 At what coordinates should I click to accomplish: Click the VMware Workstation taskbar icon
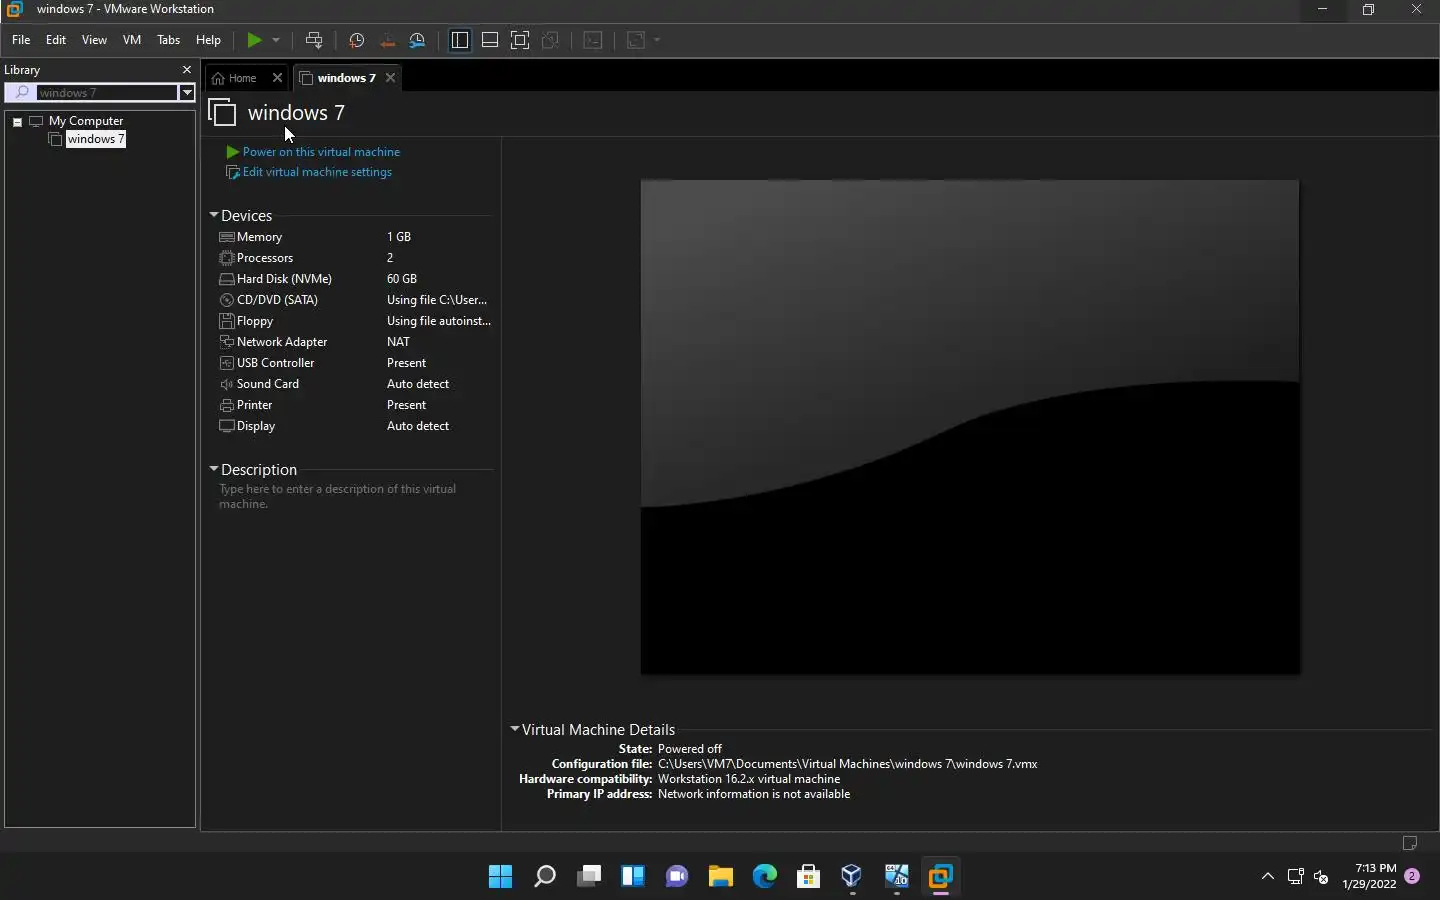(x=940, y=877)
